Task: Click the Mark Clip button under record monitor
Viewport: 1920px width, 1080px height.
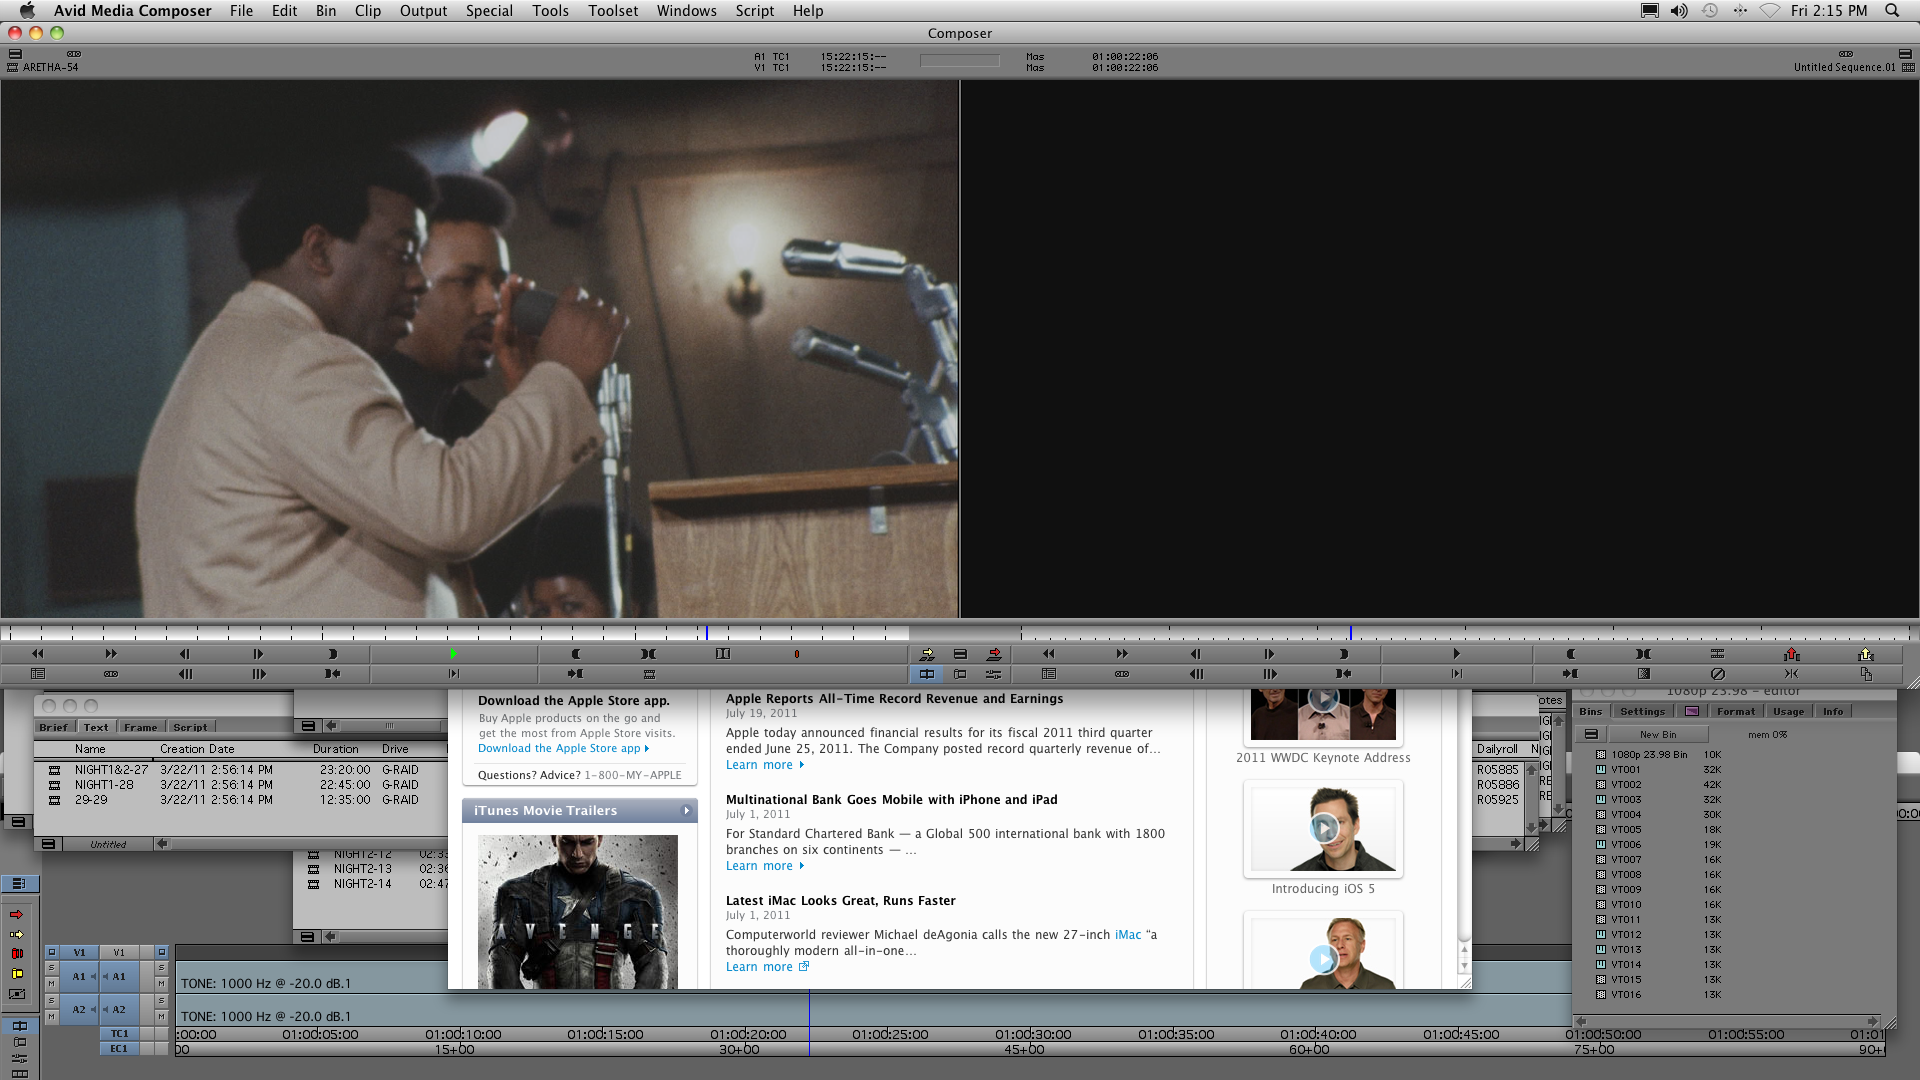Action: point(1643,654)
